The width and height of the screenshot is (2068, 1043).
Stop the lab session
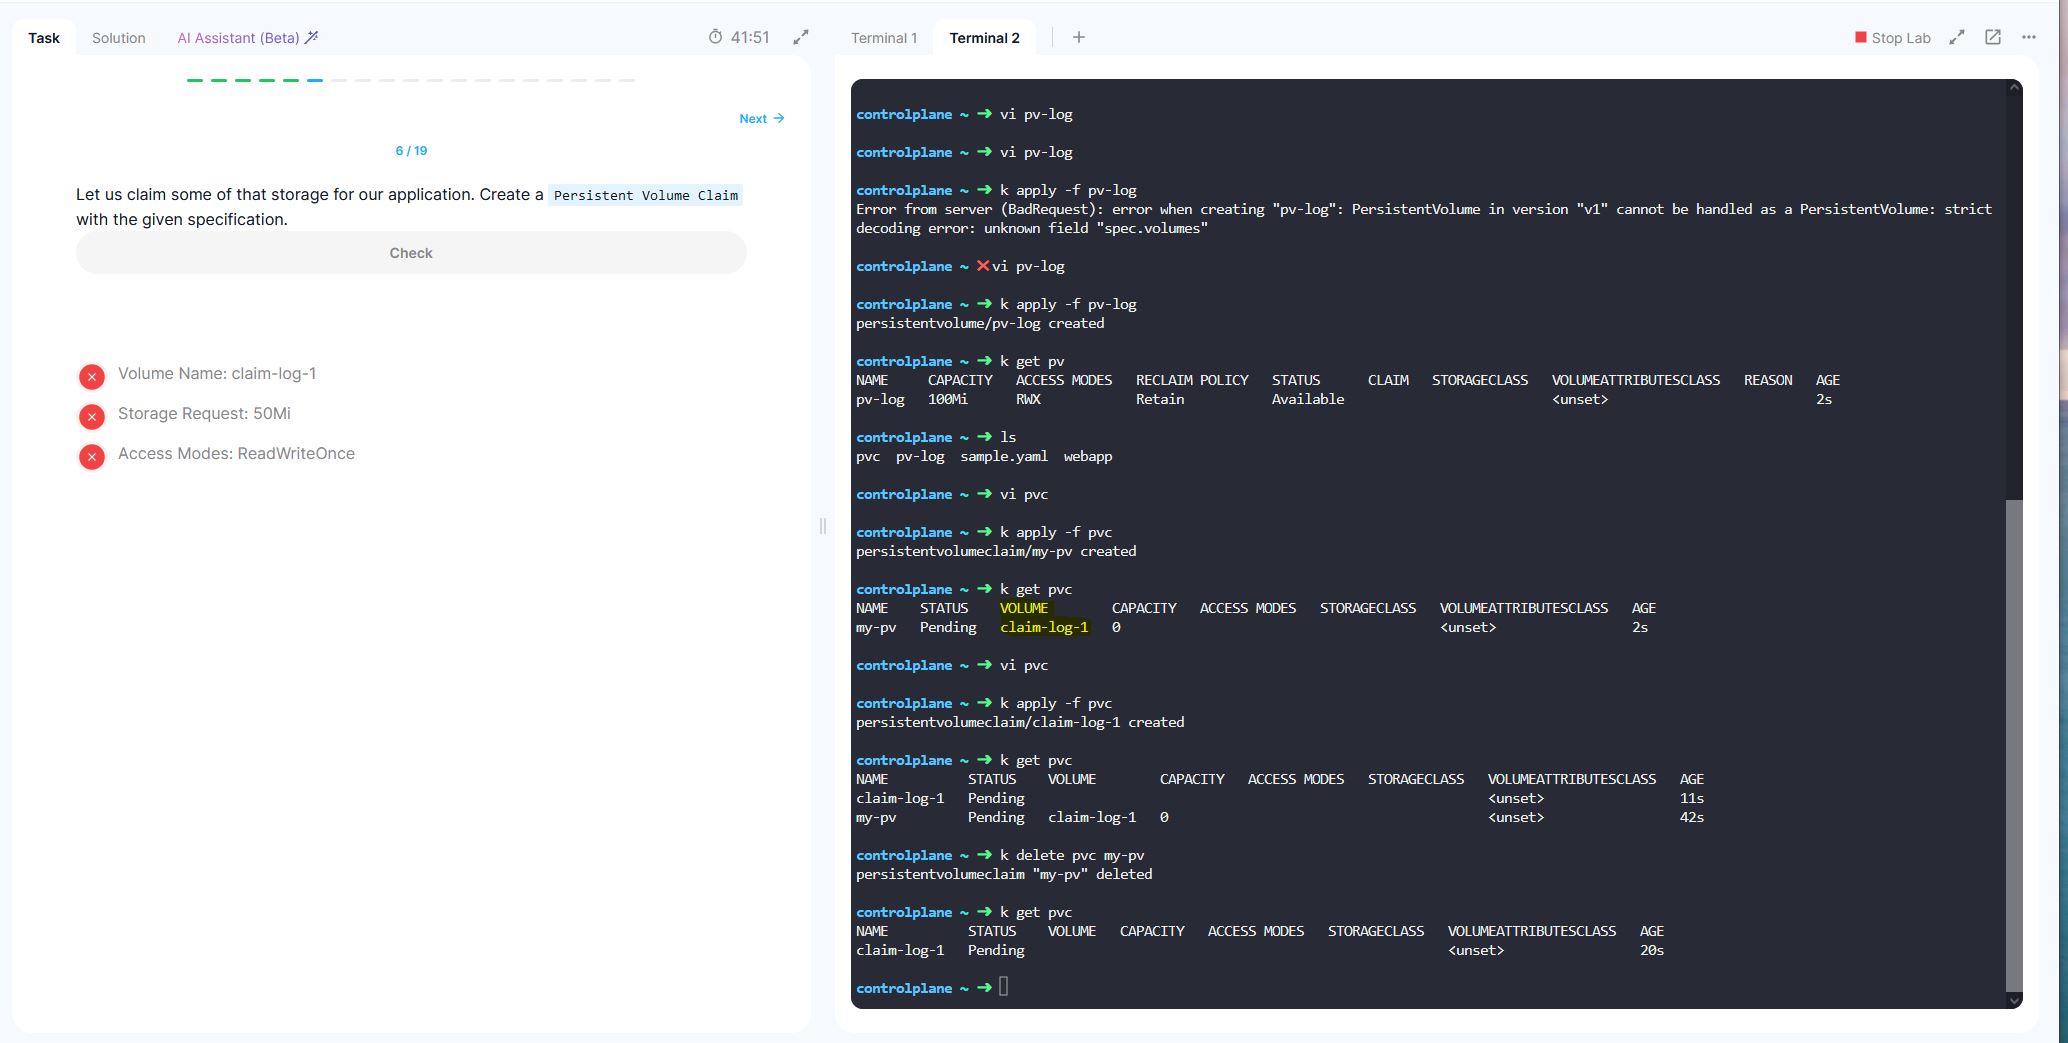point(1892,38)
